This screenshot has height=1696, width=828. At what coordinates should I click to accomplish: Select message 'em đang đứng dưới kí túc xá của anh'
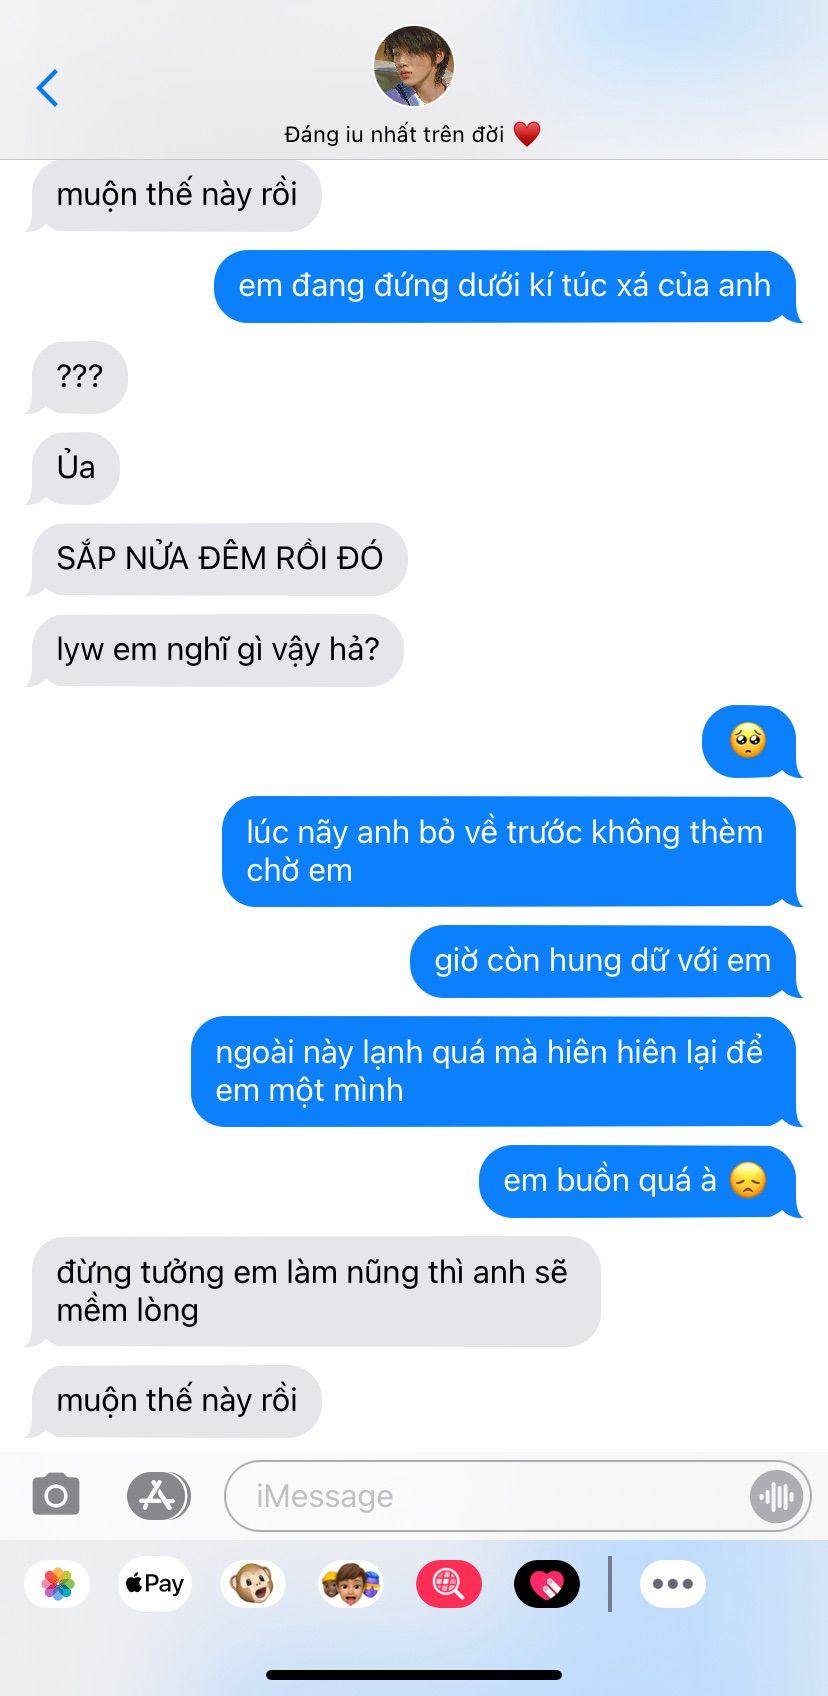(505, 286)
